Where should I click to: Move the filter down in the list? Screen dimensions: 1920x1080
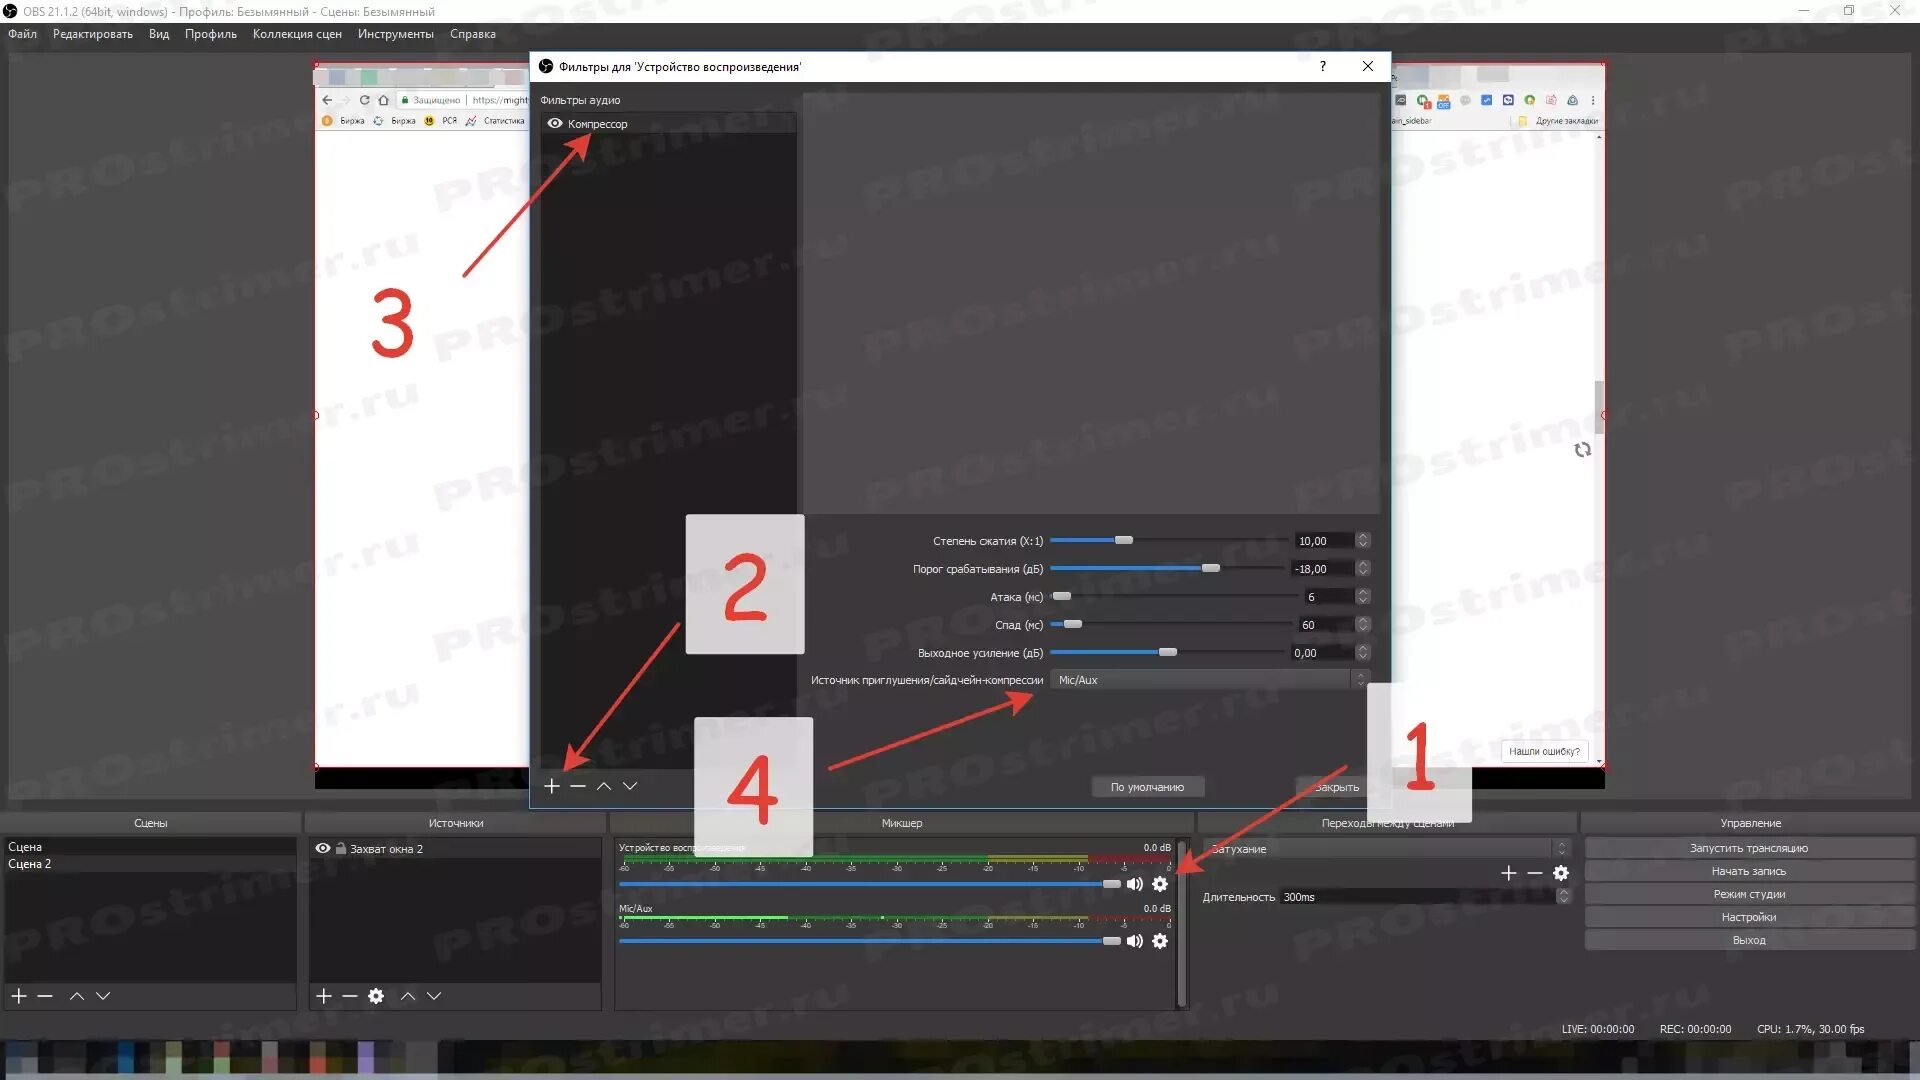click(x=630, y=786)
